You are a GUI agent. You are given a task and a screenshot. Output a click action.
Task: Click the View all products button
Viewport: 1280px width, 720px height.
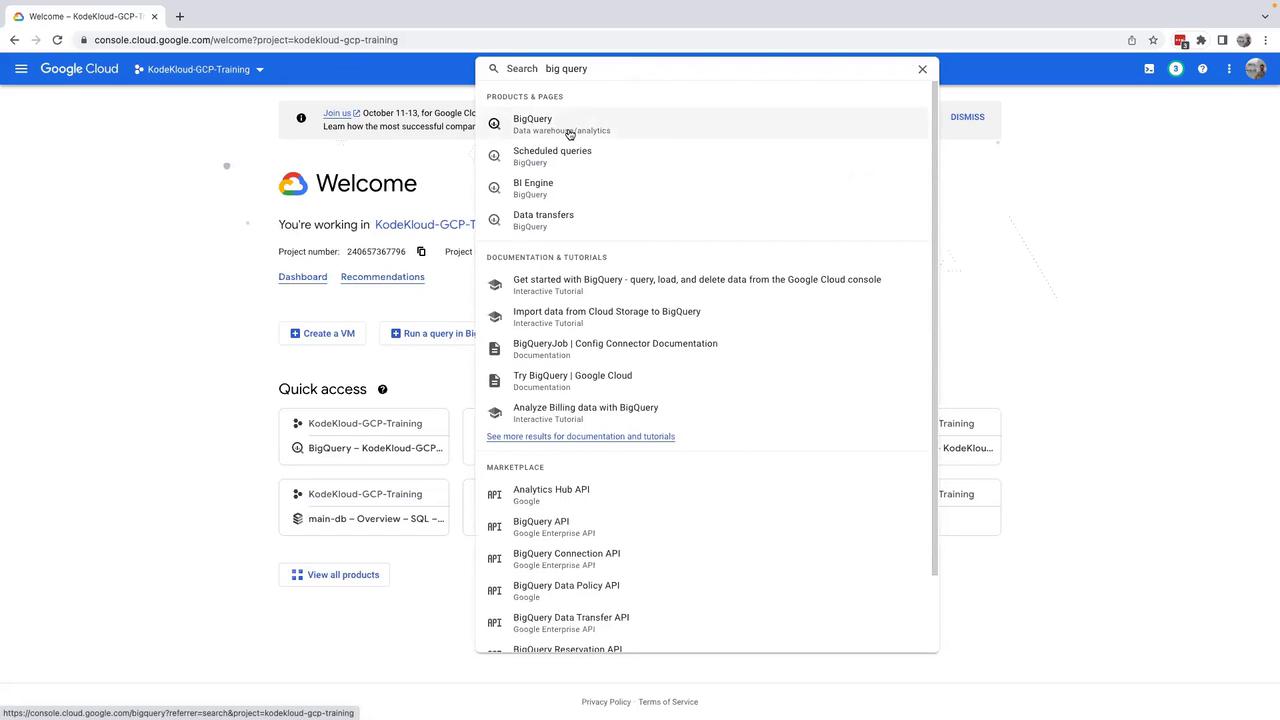coord(334,575)
